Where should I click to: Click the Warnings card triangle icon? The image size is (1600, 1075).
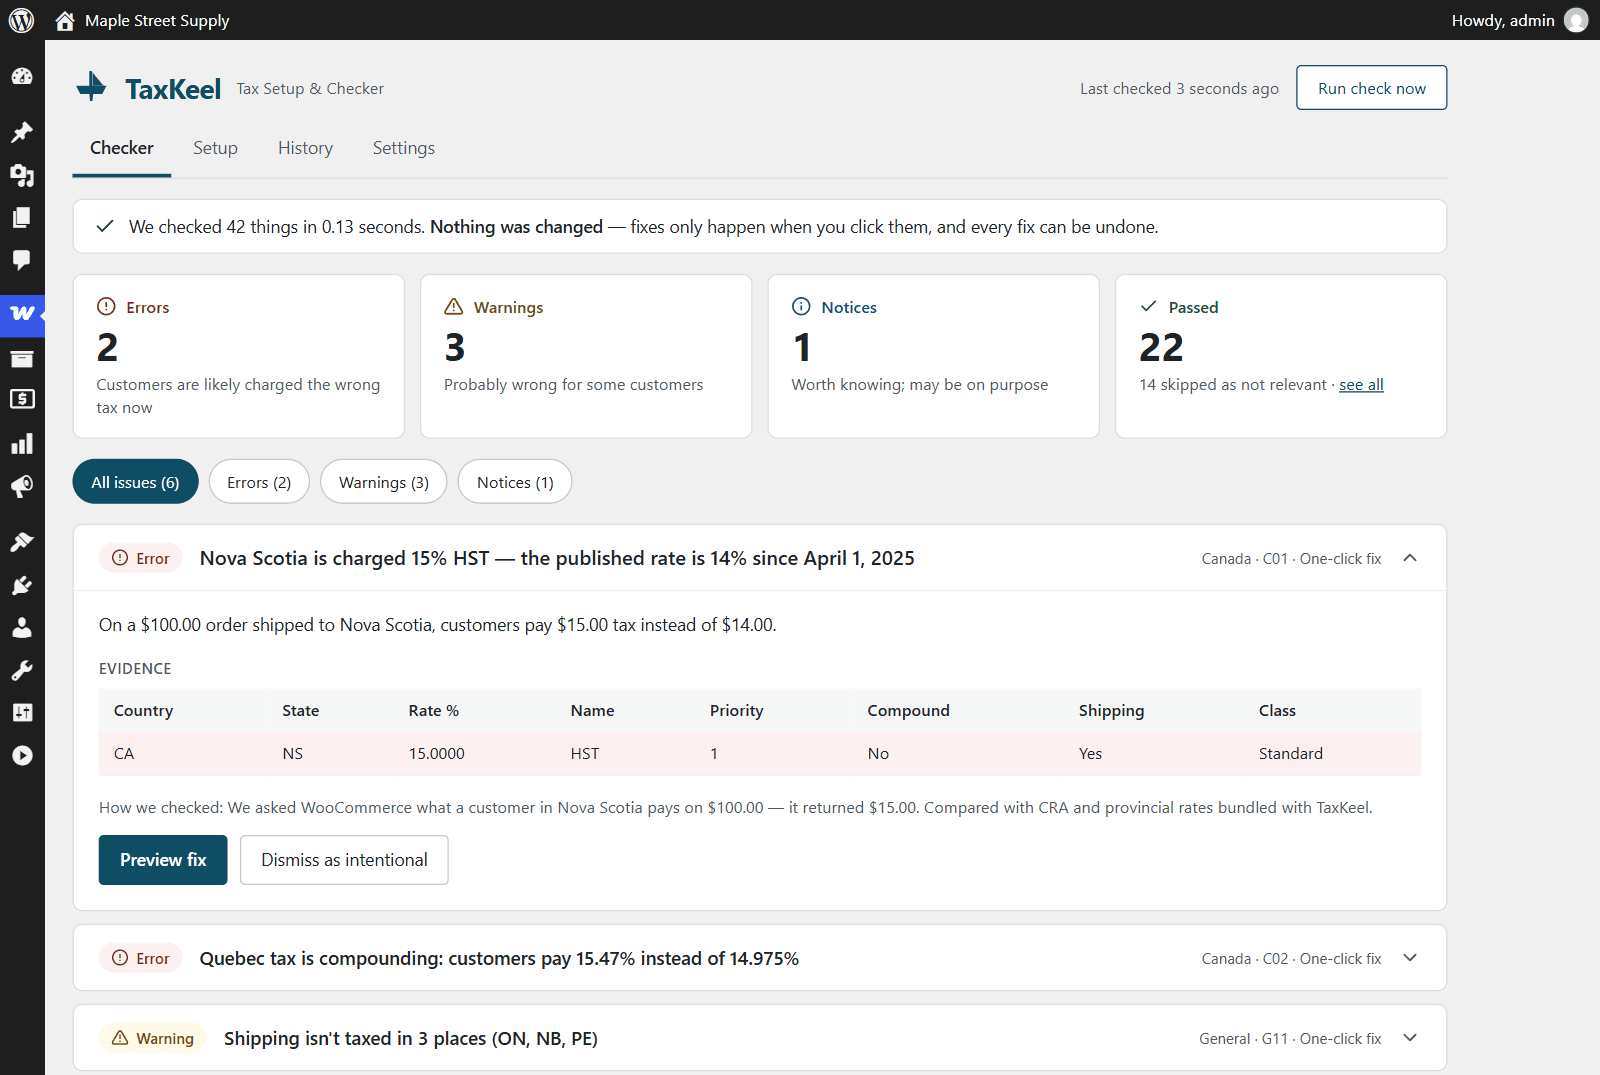coord(454,306)
